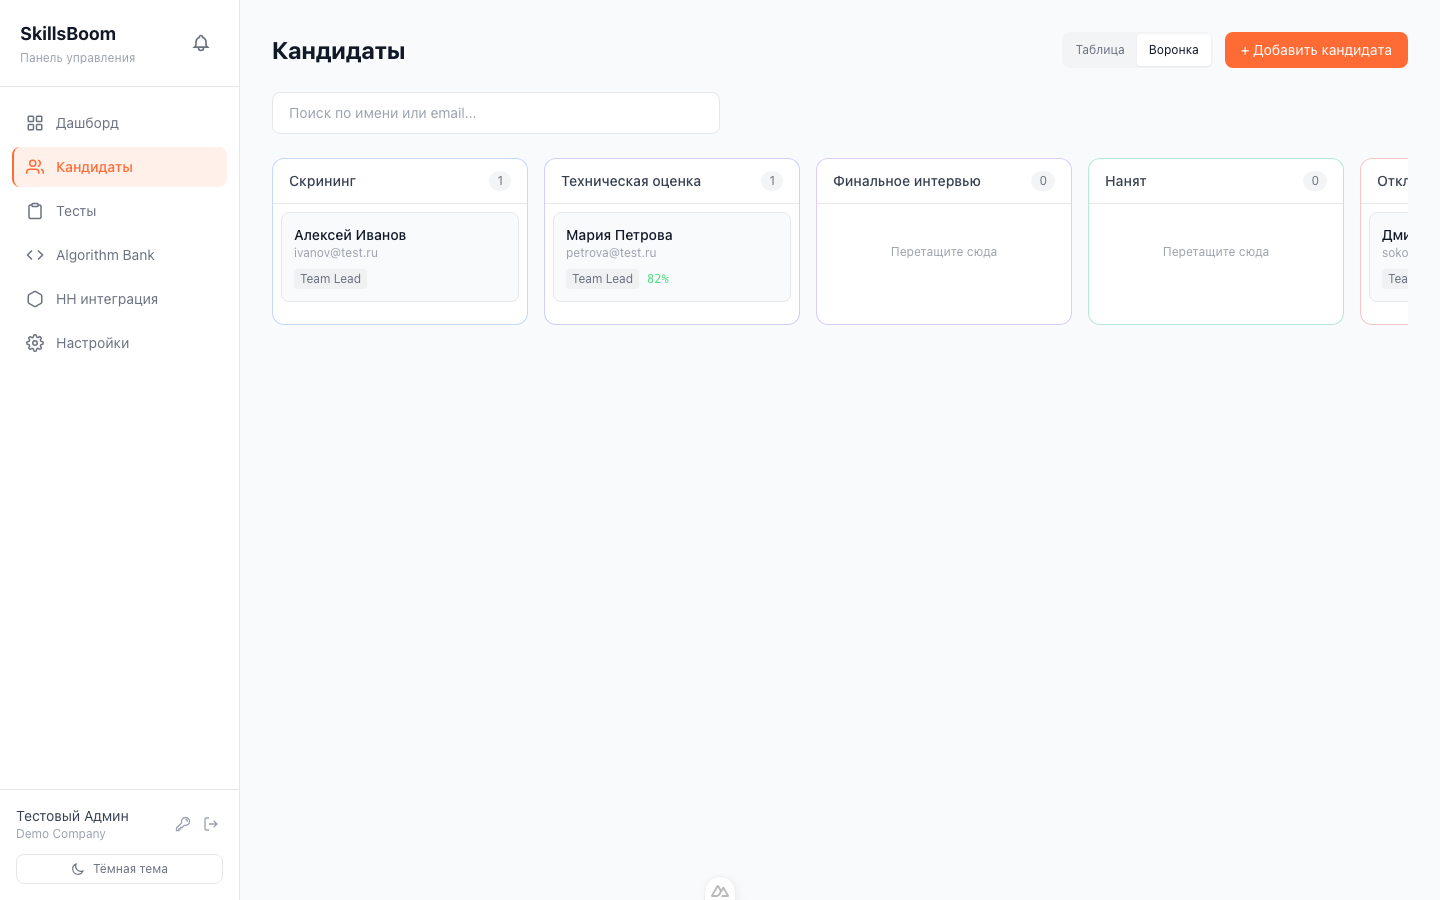Screen dimensions: 1440x900
Task: Click ivanov@test.ru email text
Action: pyautogui.click(x=336, y=253)
